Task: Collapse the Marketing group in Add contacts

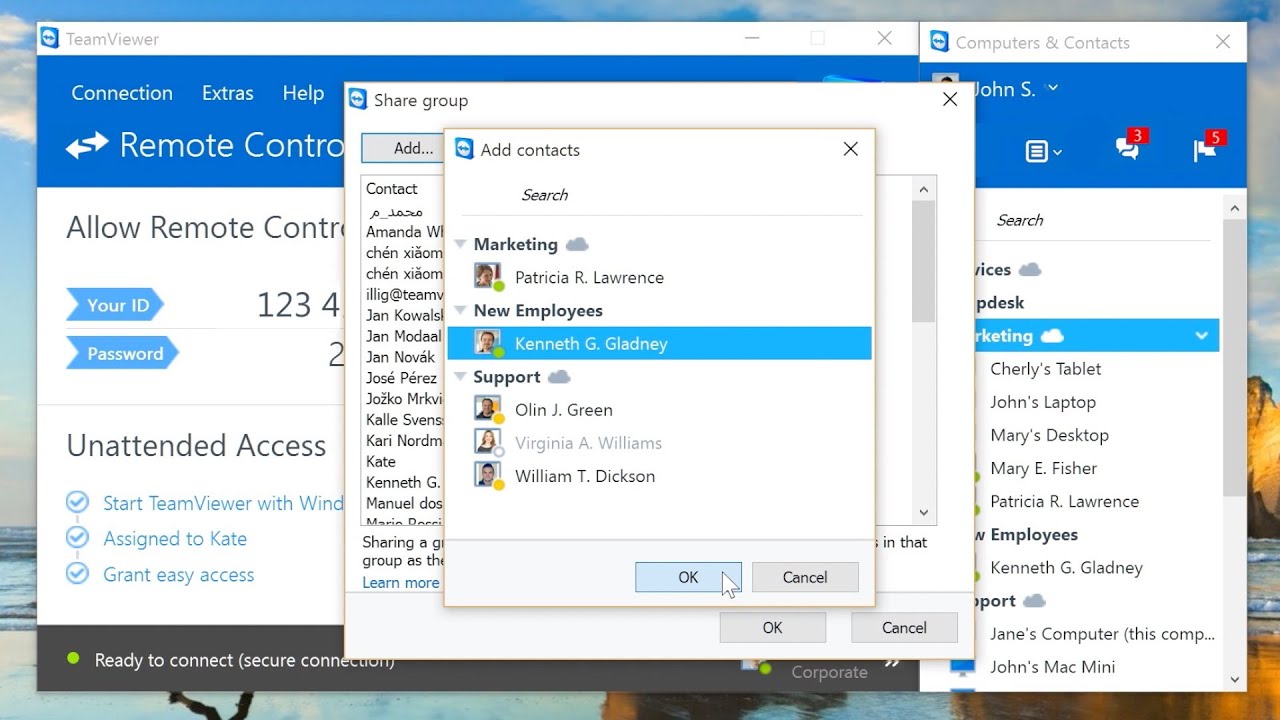Action: coord(460,245)
